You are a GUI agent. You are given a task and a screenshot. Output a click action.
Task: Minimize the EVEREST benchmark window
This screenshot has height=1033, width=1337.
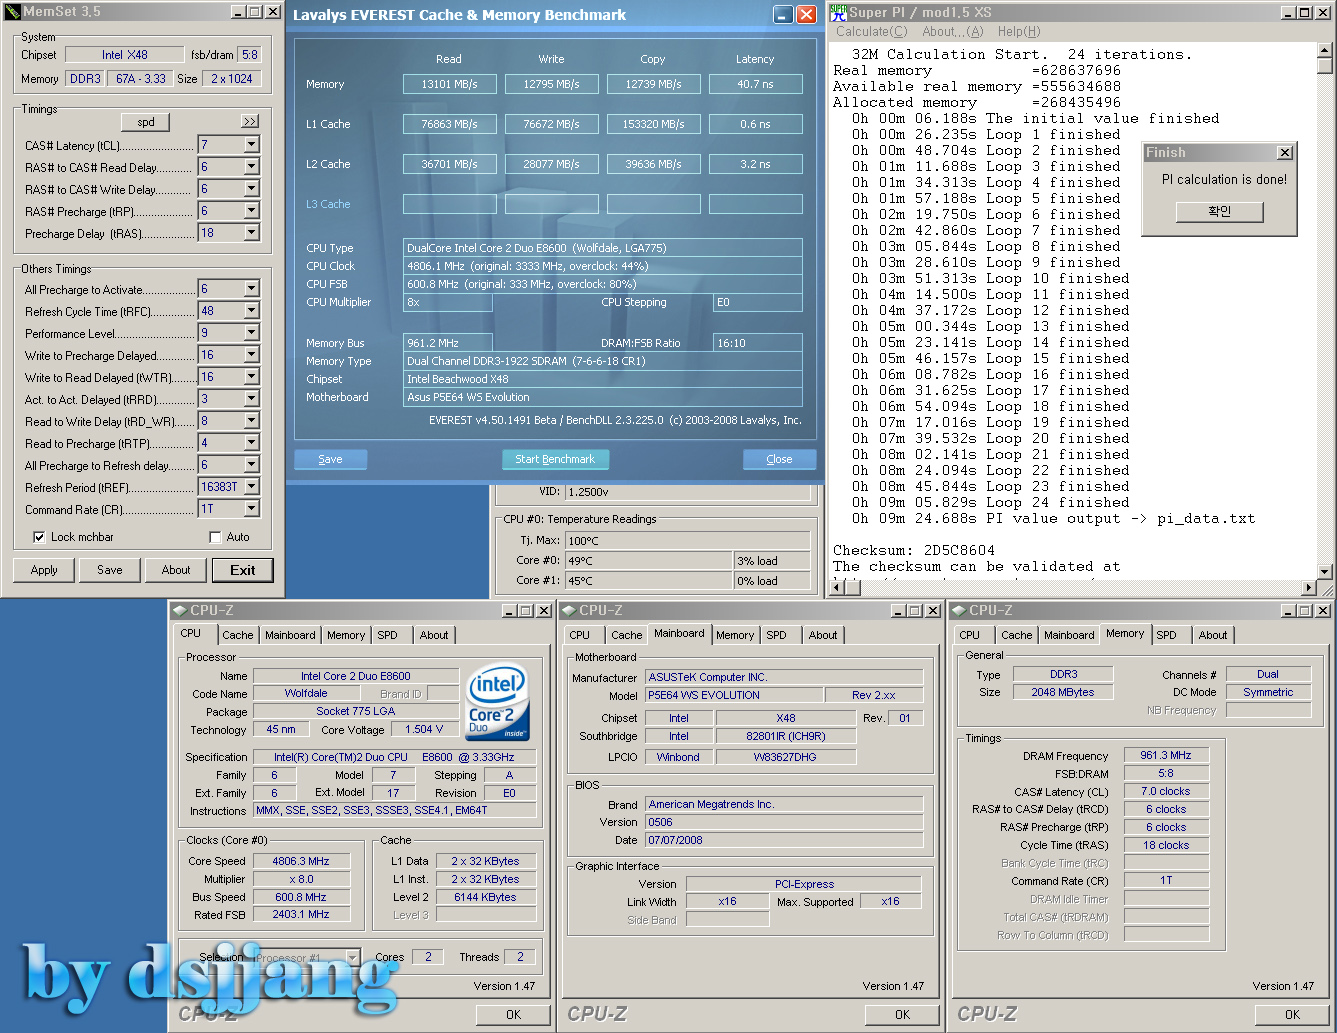pos(783,15)
